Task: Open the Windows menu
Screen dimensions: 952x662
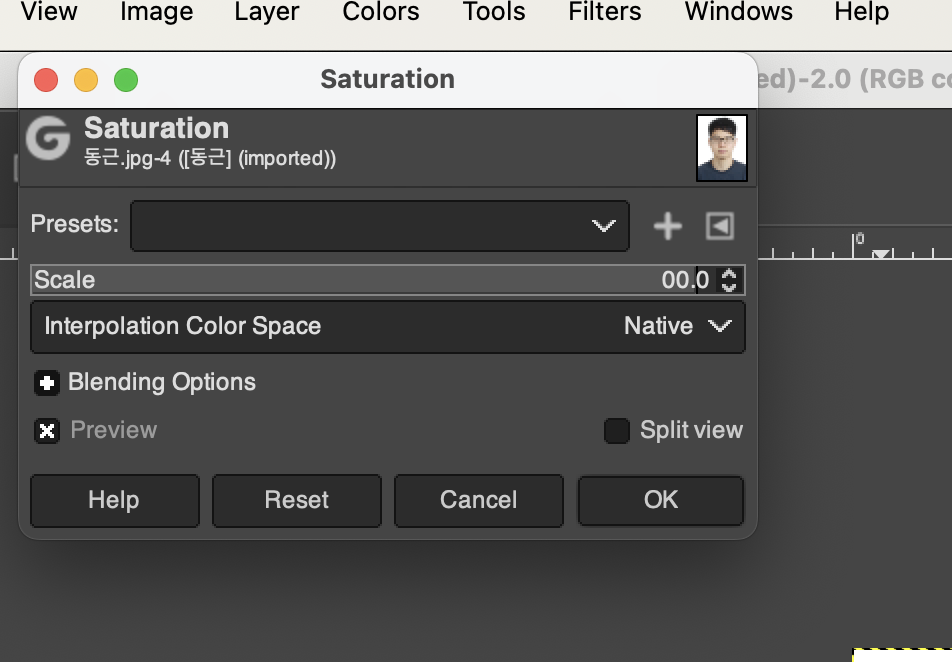Action: point(738,12)
